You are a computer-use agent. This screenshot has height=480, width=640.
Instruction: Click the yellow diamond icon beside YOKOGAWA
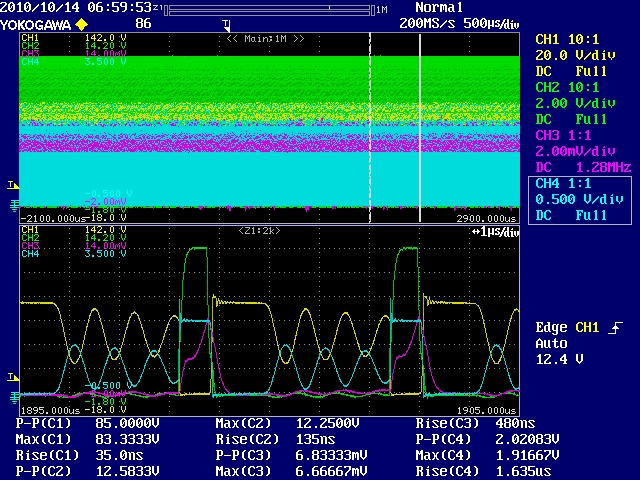(82, 22)
